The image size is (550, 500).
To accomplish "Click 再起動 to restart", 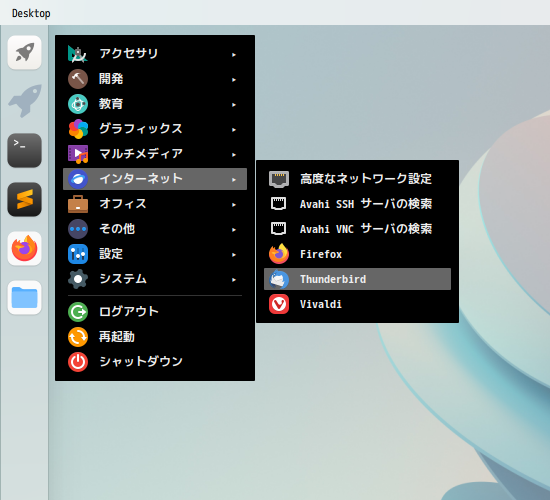I will (x=155, y=337).
